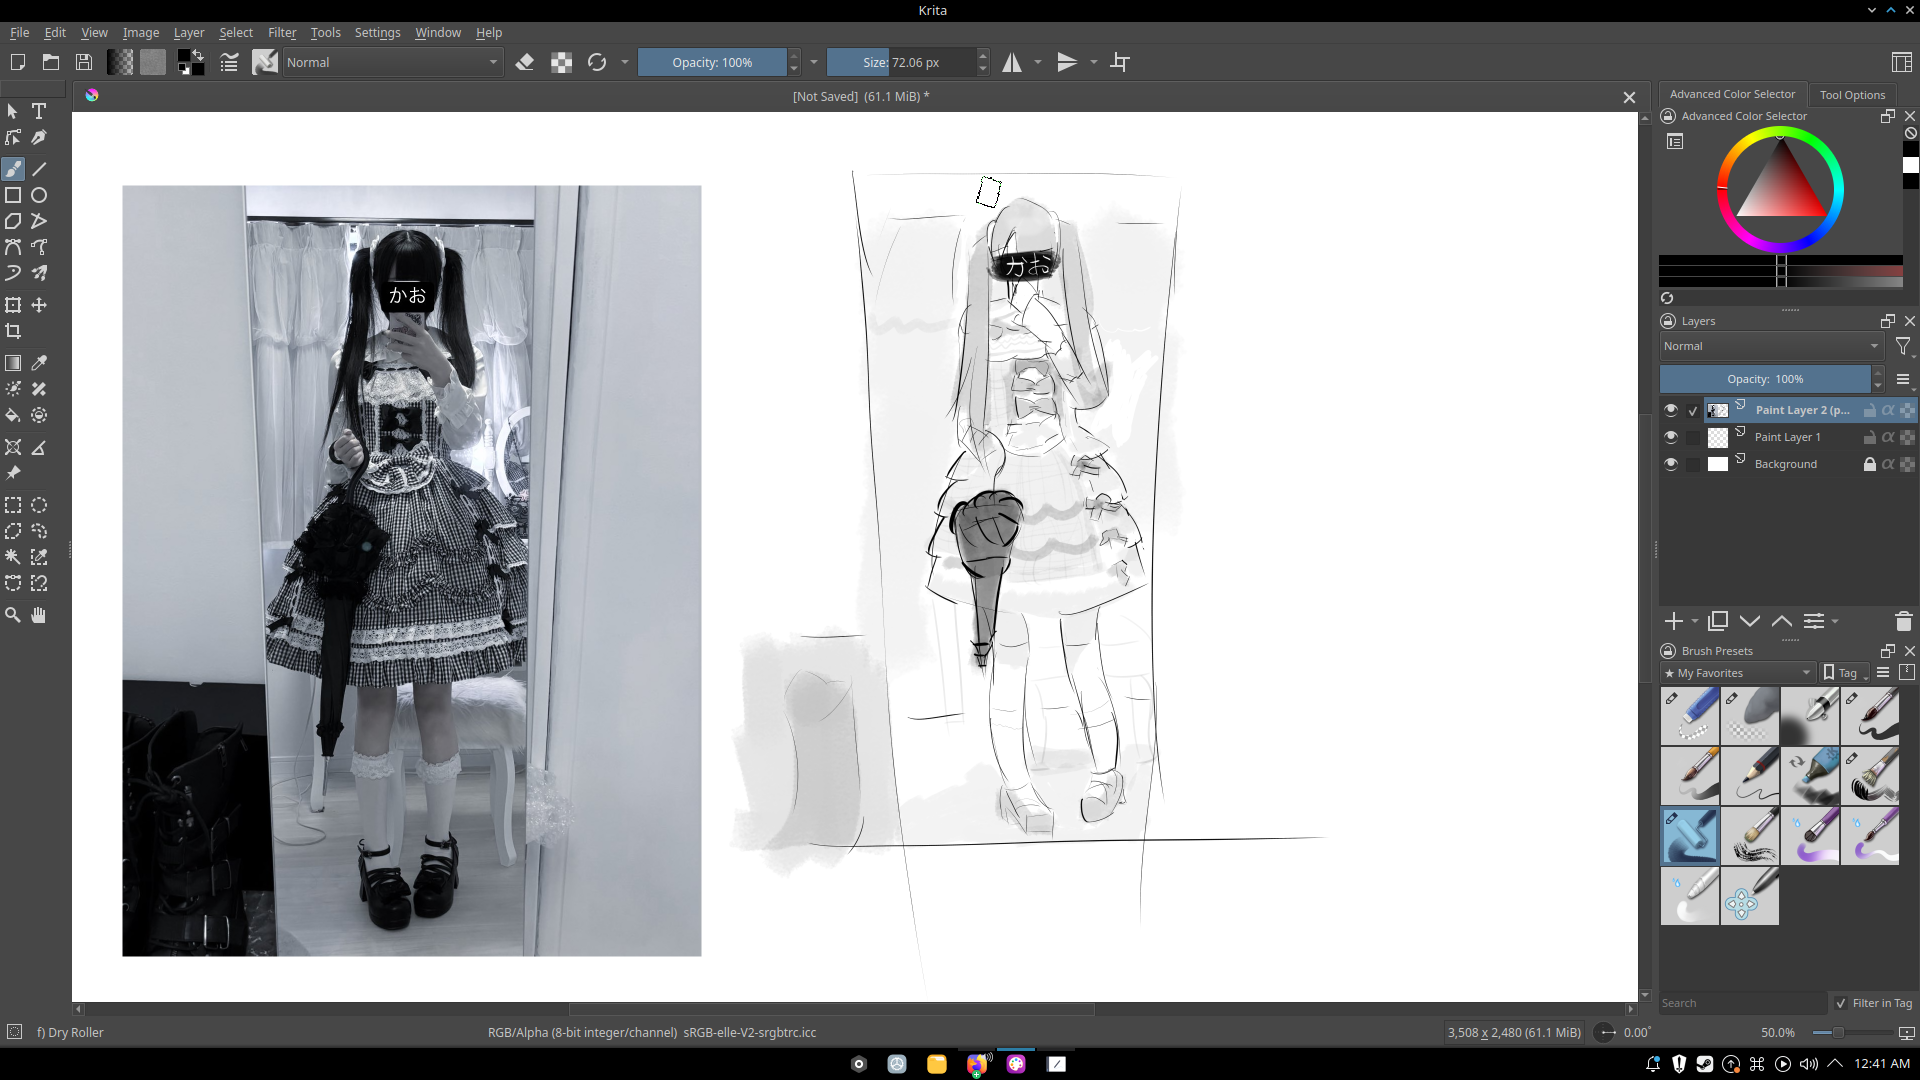
Task: Select the Bezier Curve tool
Action: point(13,247)
